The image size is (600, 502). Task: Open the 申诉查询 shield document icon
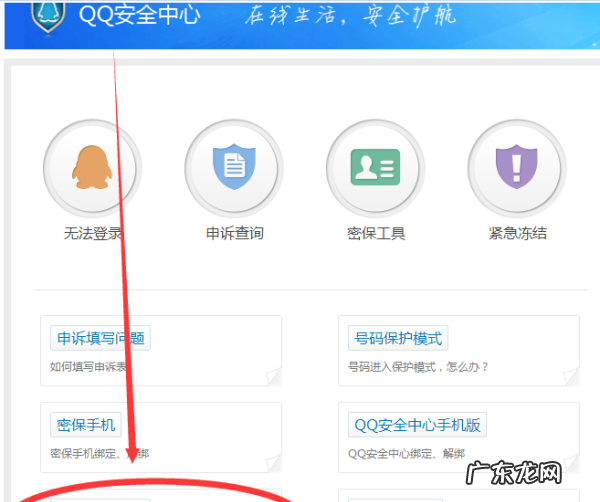234,169
